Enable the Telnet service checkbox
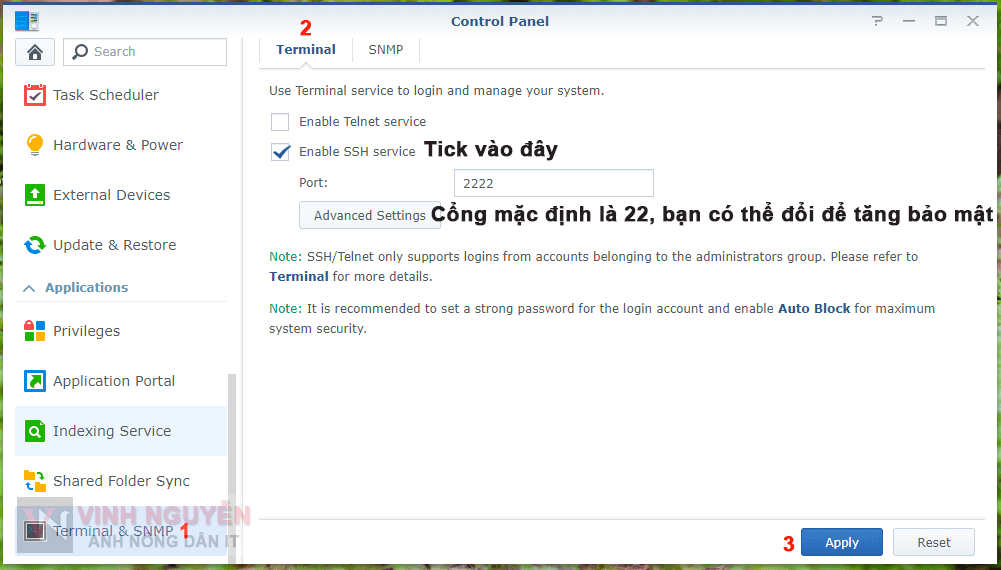 (280, 122)
